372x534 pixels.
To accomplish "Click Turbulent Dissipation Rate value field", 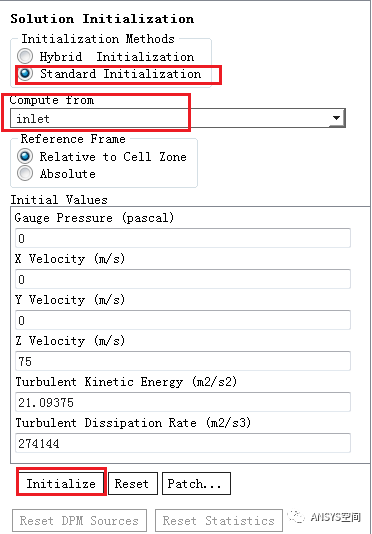I will click(x=183, y=443).
